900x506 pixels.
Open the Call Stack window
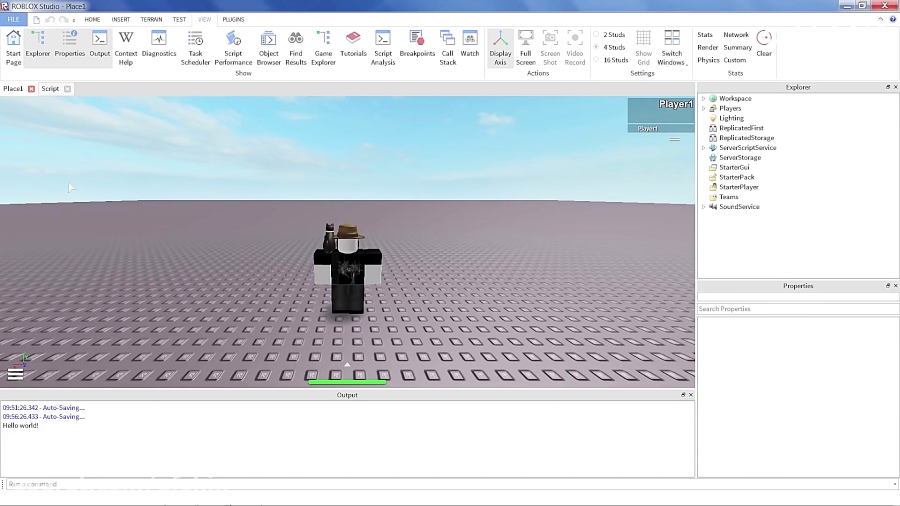[448, 48]
